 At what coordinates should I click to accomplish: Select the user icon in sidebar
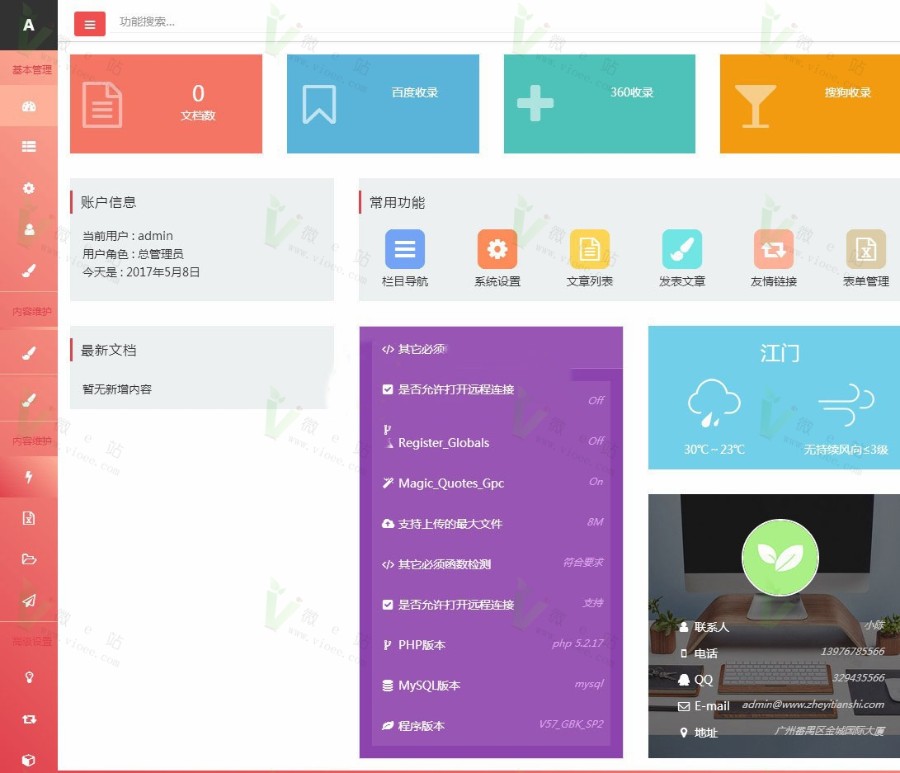(29, 230)
